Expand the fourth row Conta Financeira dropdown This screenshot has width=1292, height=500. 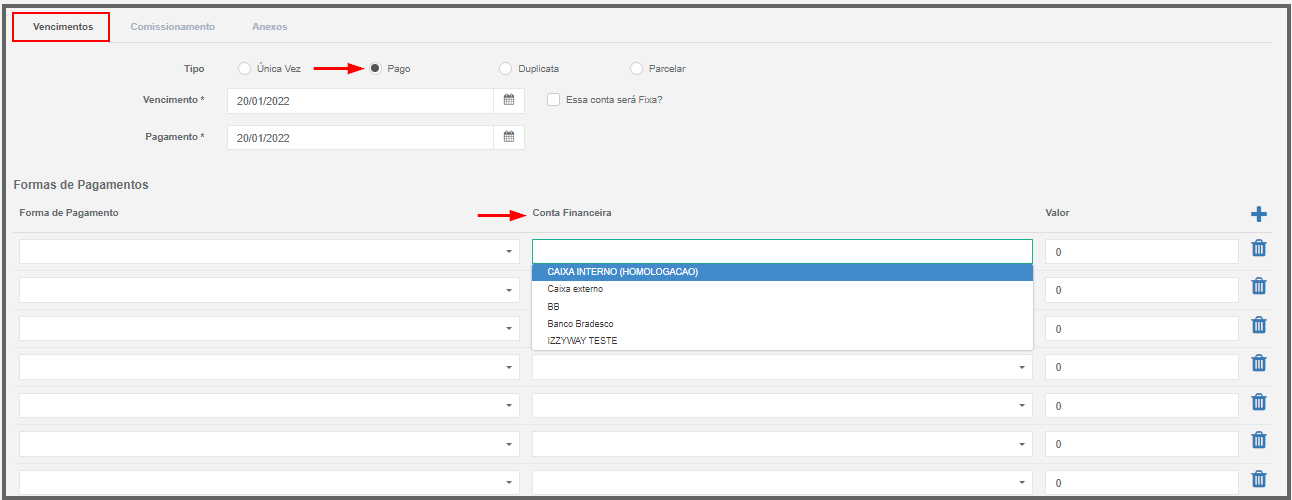(782, 367)
